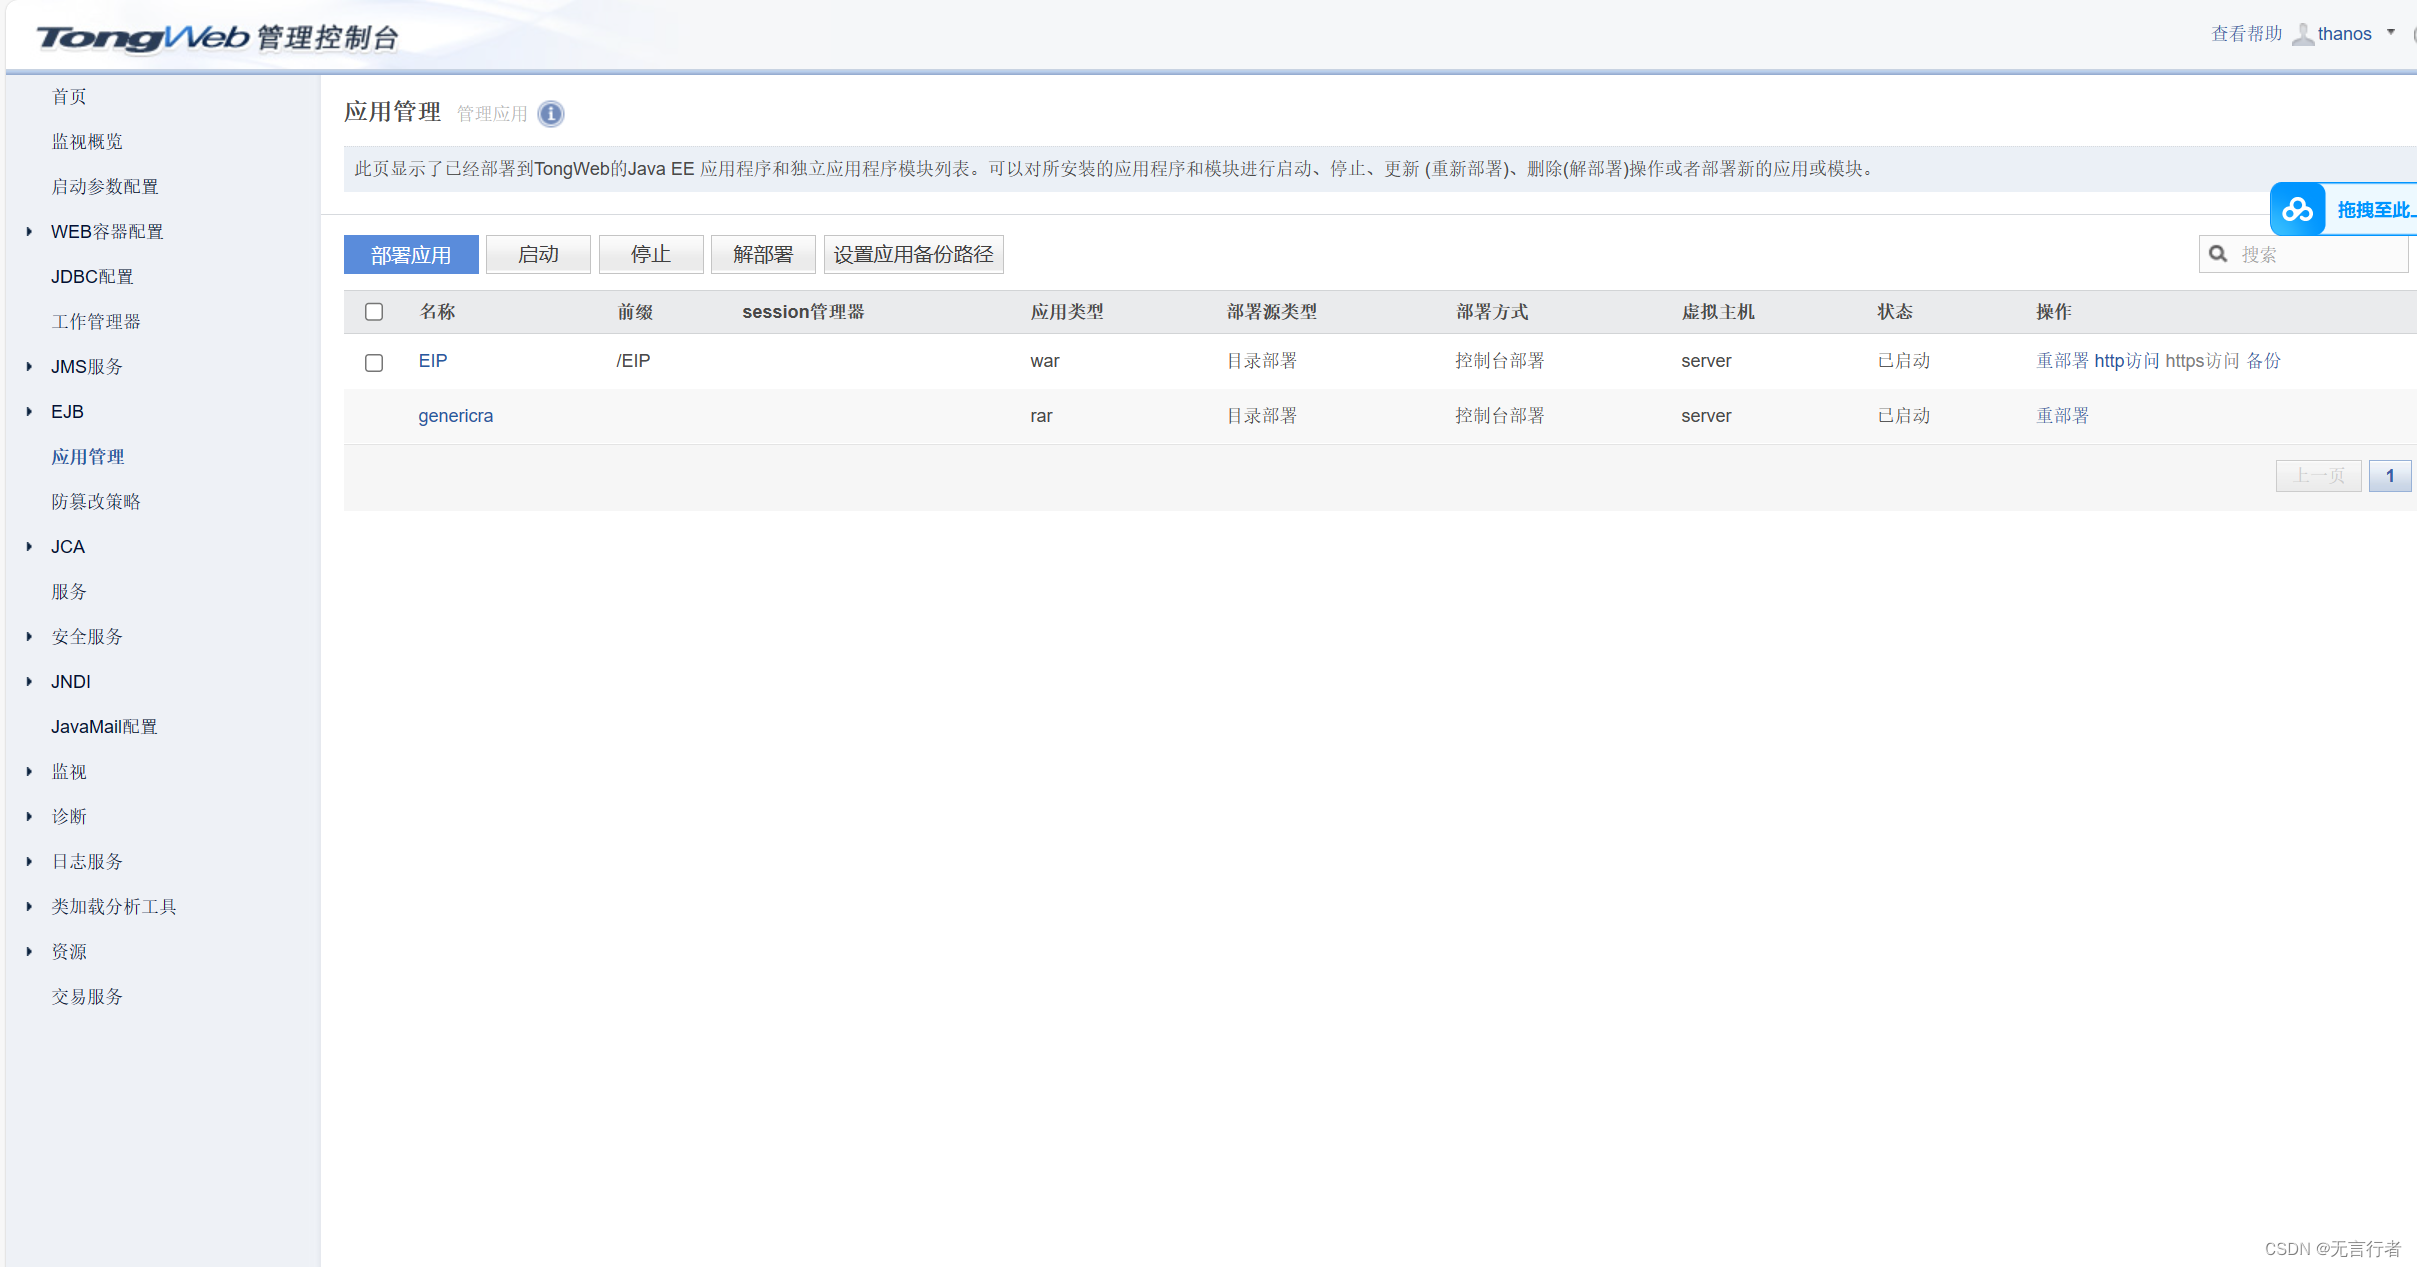The width and height of the screenshot is (2417, 1267).
Task: Click the thanos user avatar icon
Action: click(x=2302, y=34)
